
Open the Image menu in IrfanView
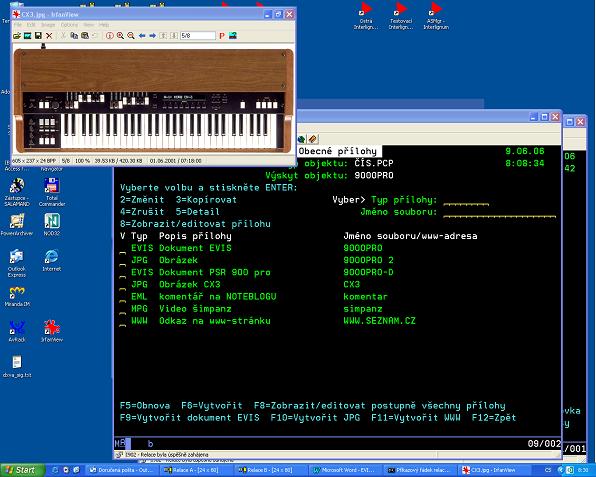48,25
